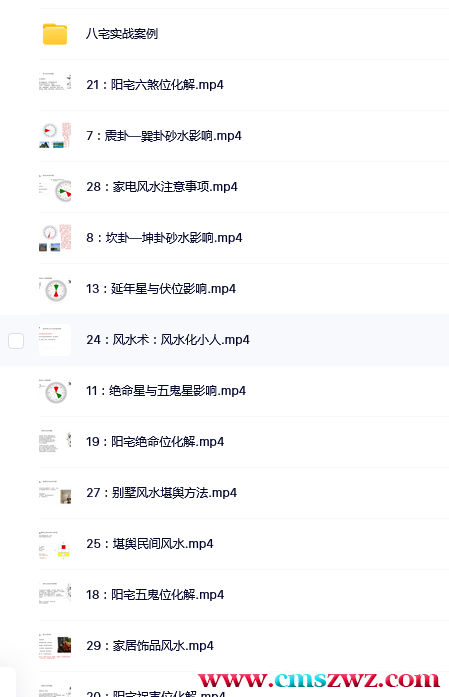Click compass thumbnail of 13：延年星与伏位影响.mp4

pyautogui.click(x=55, y=289)
